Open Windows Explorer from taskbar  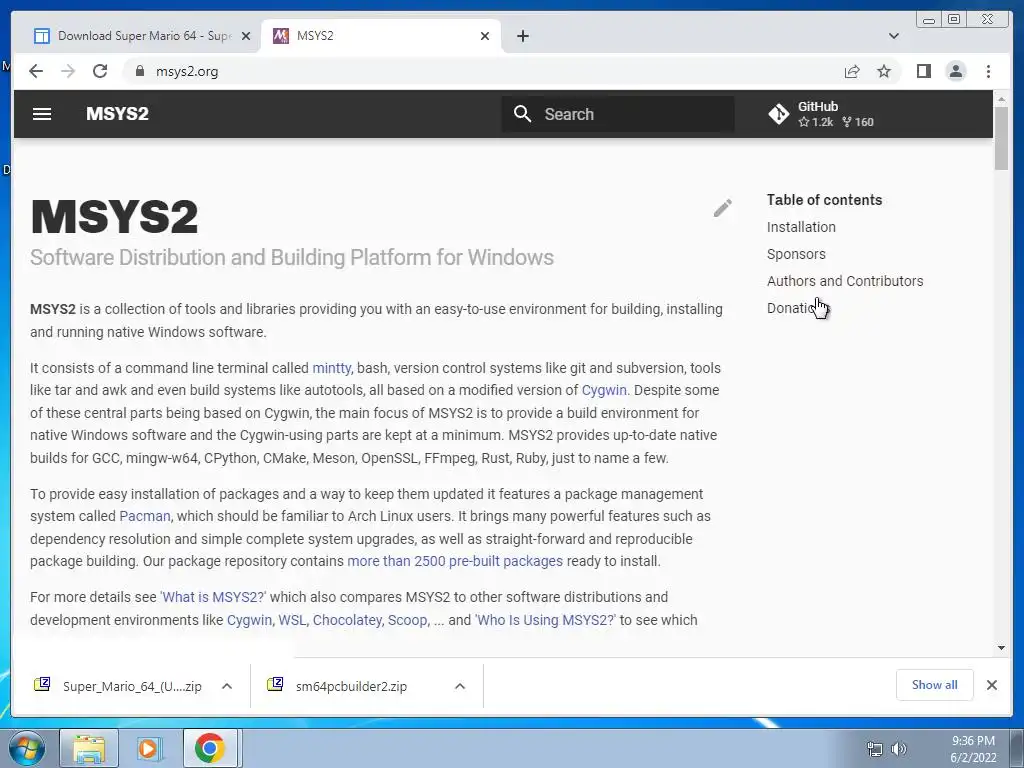pyautogui.click(x=89, y=748)
